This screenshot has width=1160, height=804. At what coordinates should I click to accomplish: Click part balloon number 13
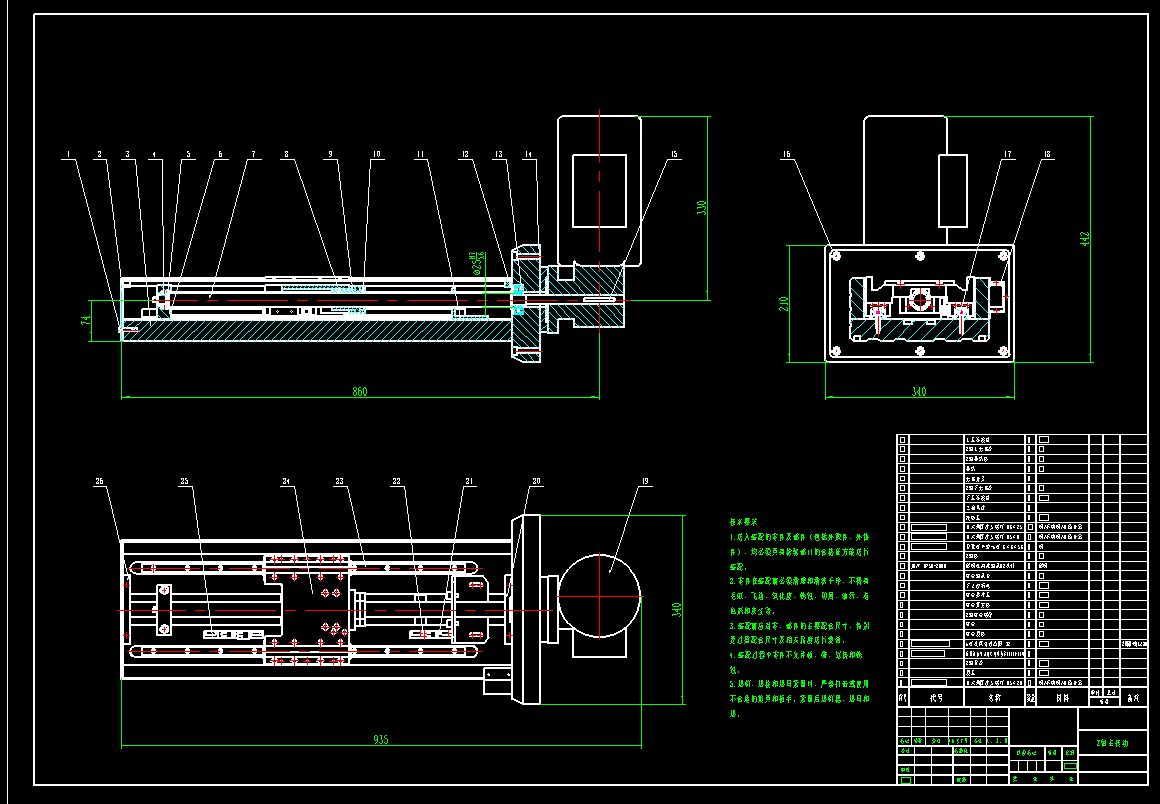[x=499, y=155]
